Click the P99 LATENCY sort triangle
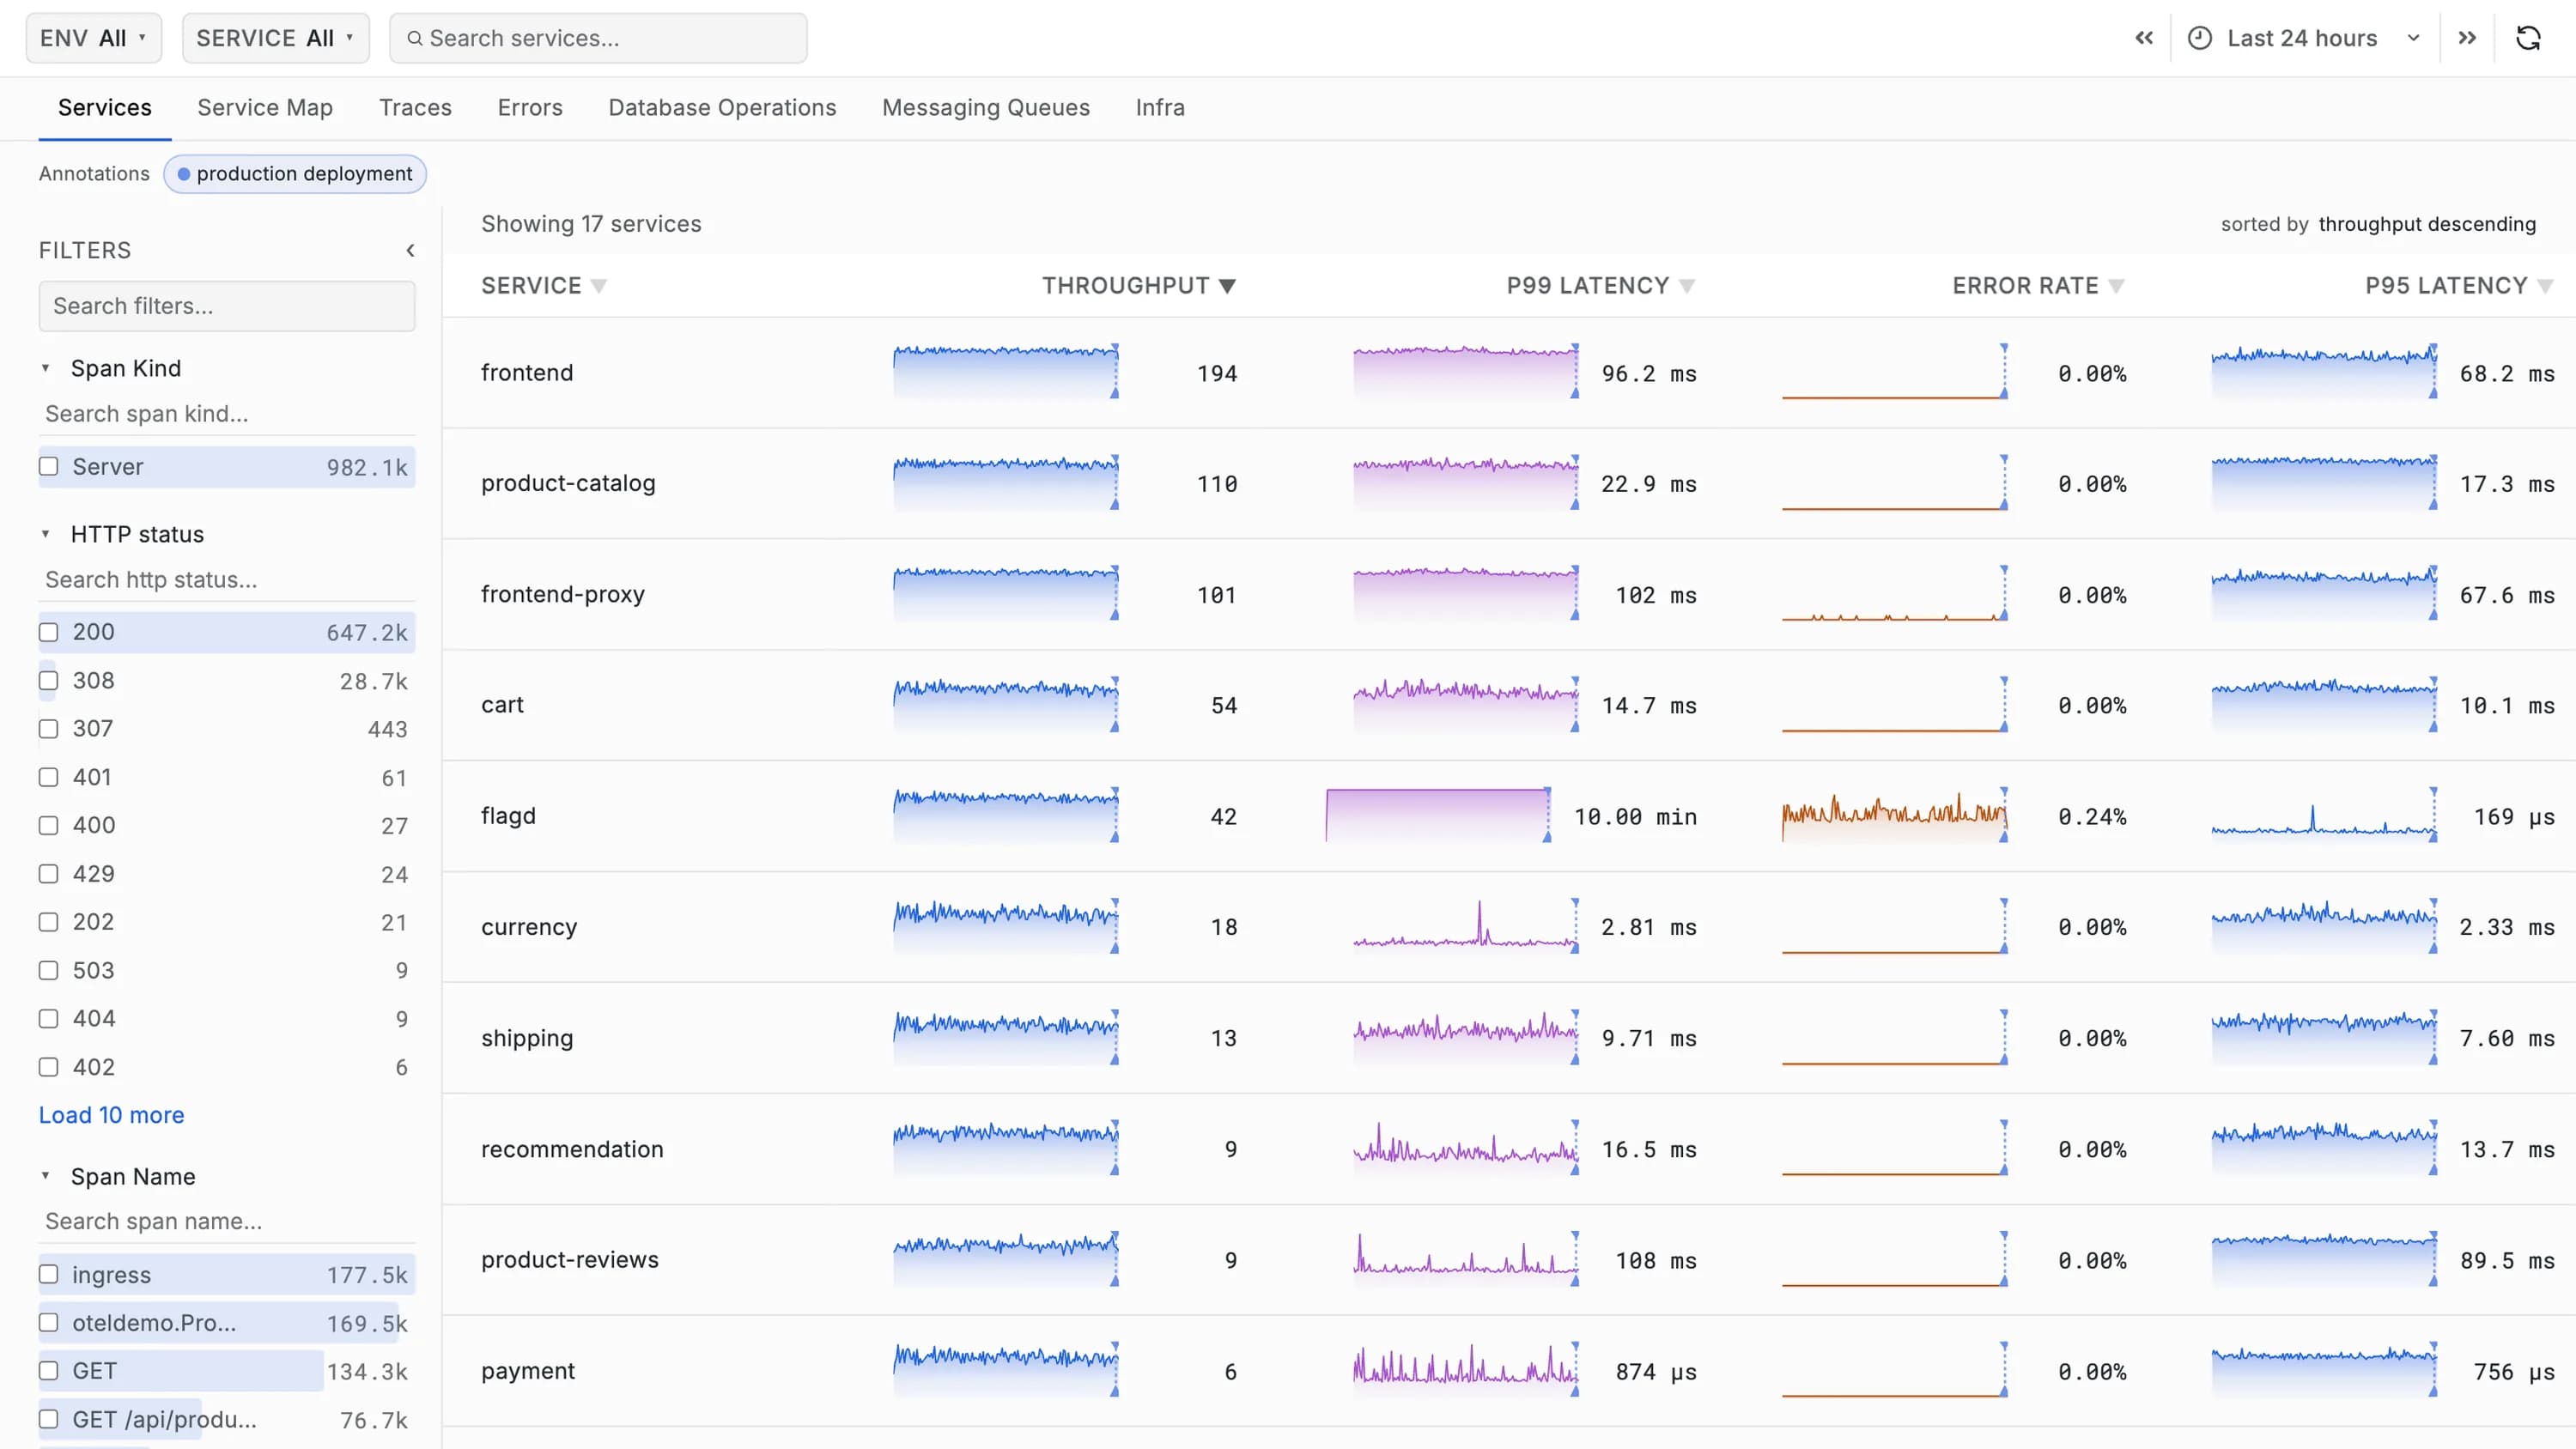This screenshot has height=1449, width=2576. (1687, 286)
